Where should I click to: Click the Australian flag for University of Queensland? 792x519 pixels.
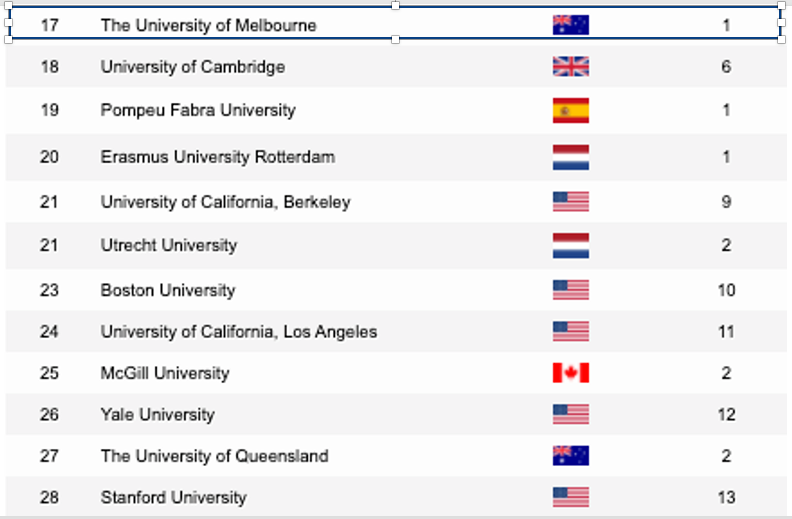point(571,455)
